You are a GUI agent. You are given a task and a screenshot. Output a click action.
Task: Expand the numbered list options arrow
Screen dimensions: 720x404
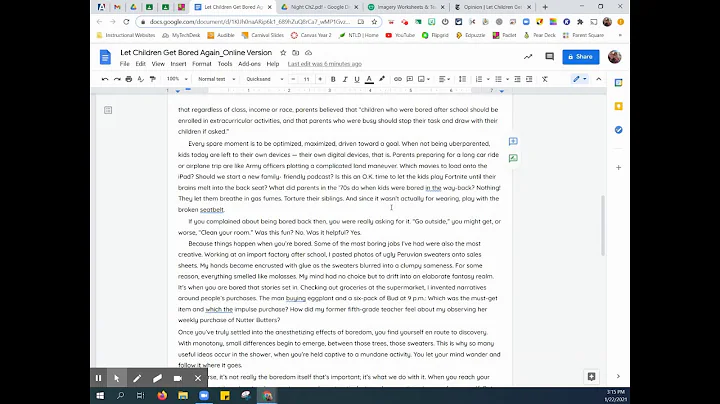[488, 79]
